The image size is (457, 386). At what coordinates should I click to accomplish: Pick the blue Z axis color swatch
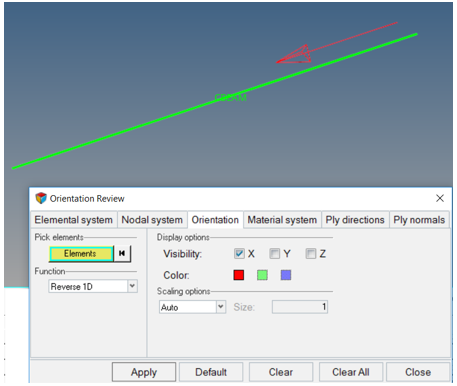coord(286,275)
